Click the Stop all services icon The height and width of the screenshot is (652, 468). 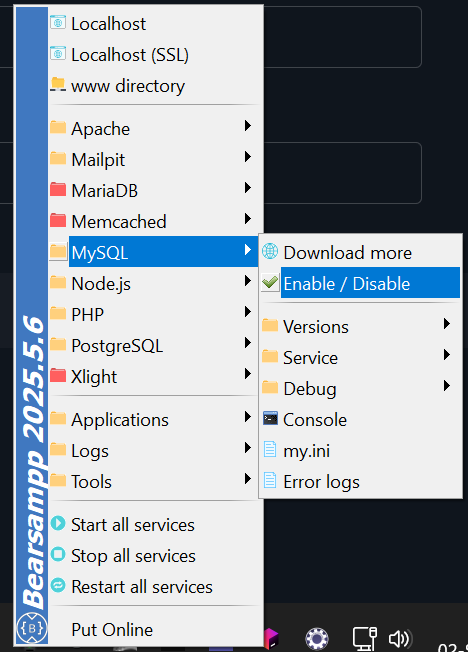pos(58,554)
